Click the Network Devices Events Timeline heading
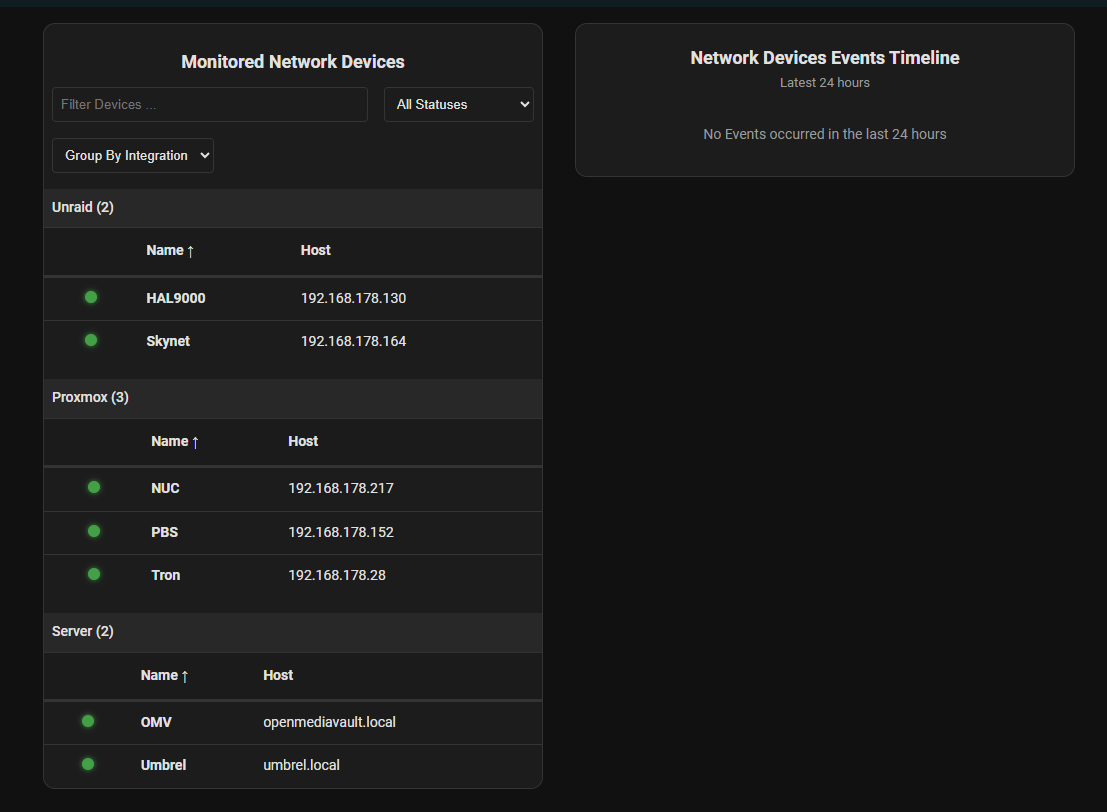Screen dimensions: 1107x812 tap(824, 58)
